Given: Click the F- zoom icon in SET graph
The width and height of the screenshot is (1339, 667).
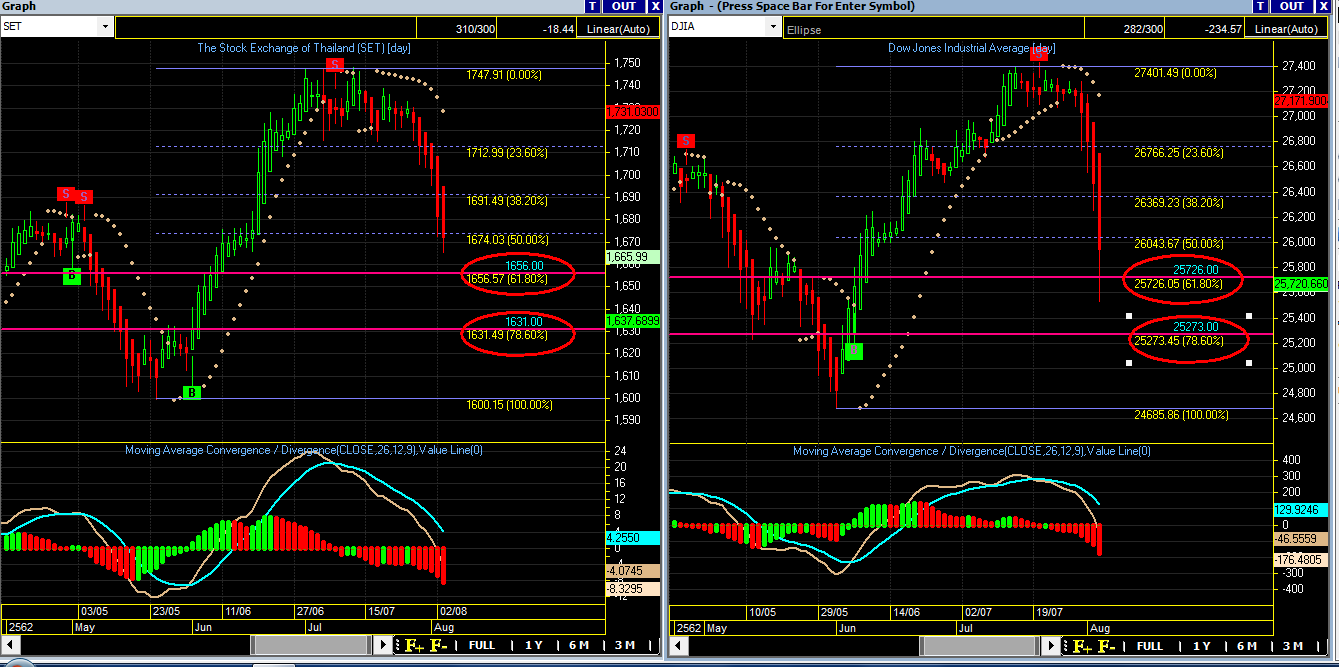Looking at the screenshot, I should point(438,645).
